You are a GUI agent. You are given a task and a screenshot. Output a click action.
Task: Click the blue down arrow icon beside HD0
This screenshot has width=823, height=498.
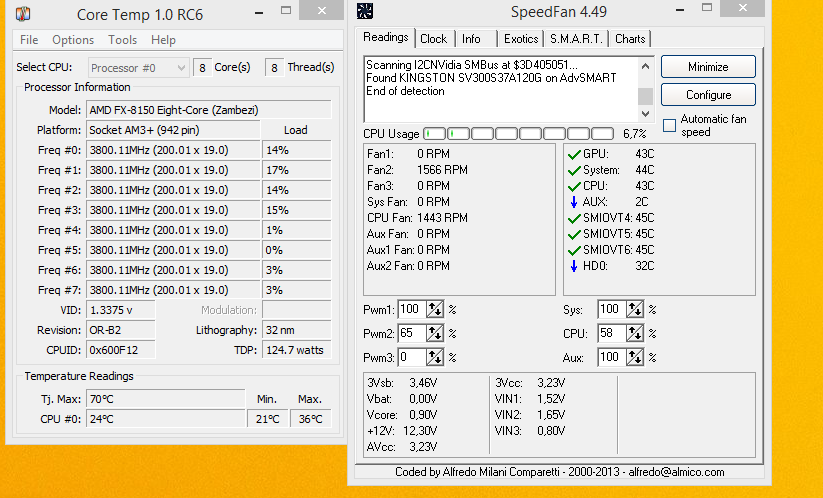pos(574,266)
